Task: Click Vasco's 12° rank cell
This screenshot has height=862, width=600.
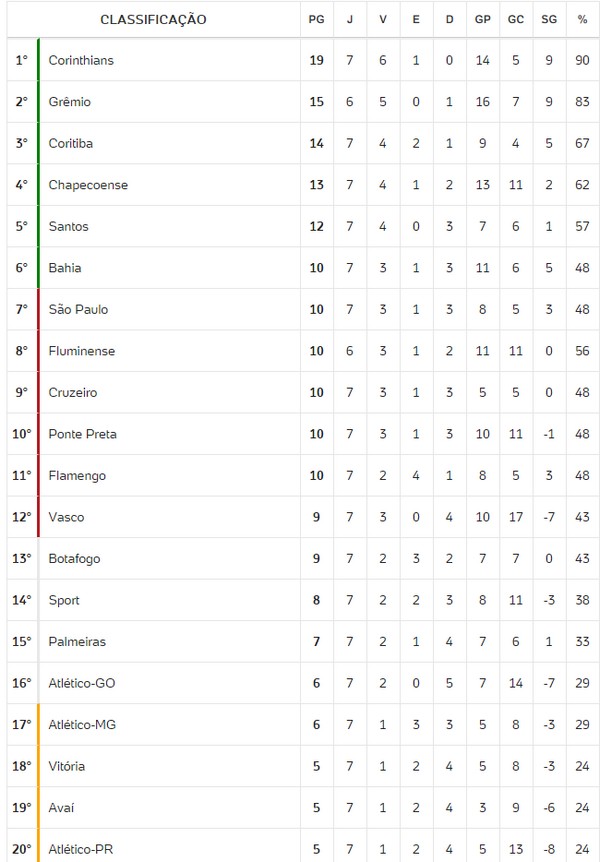Action: [x=22, y=518]
